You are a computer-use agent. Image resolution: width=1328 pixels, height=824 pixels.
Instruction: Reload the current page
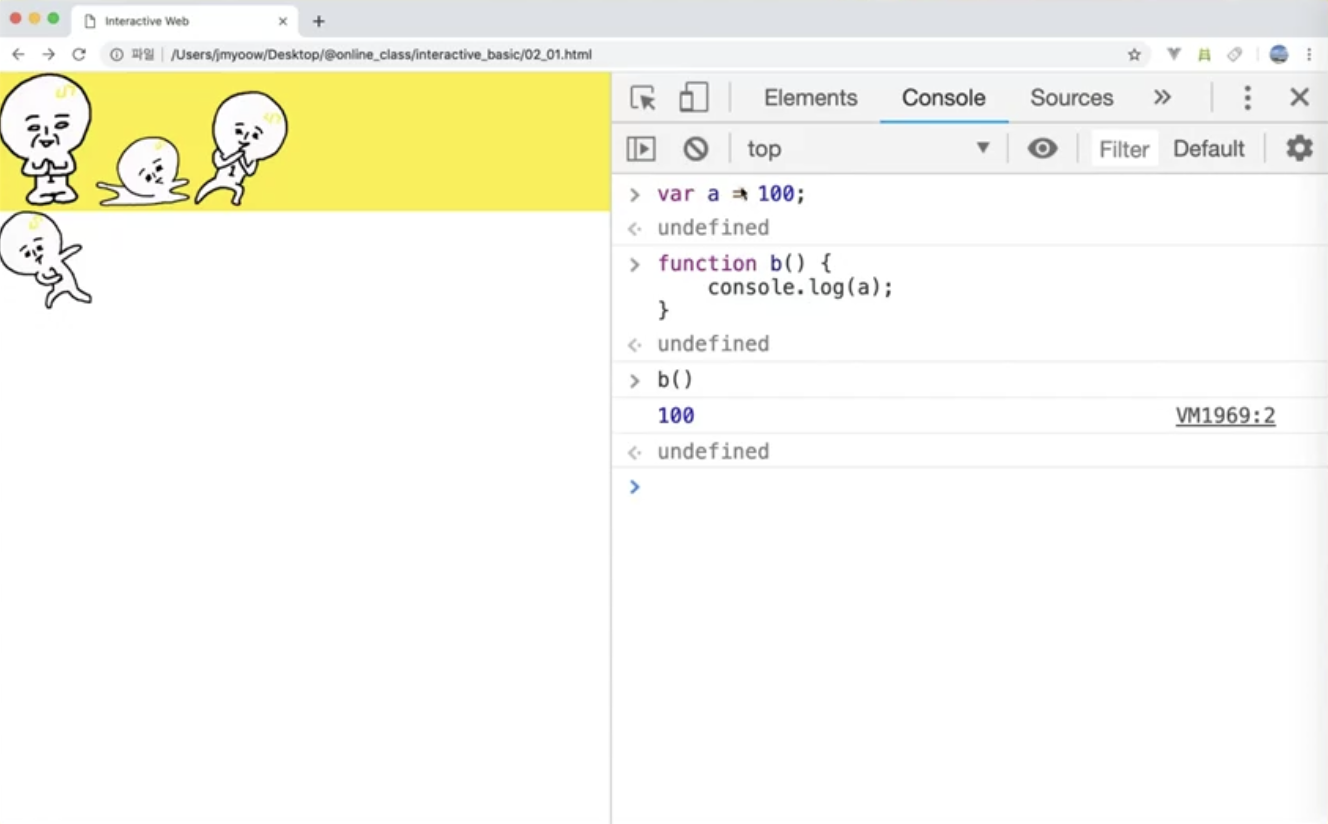[x=79, y=54]
